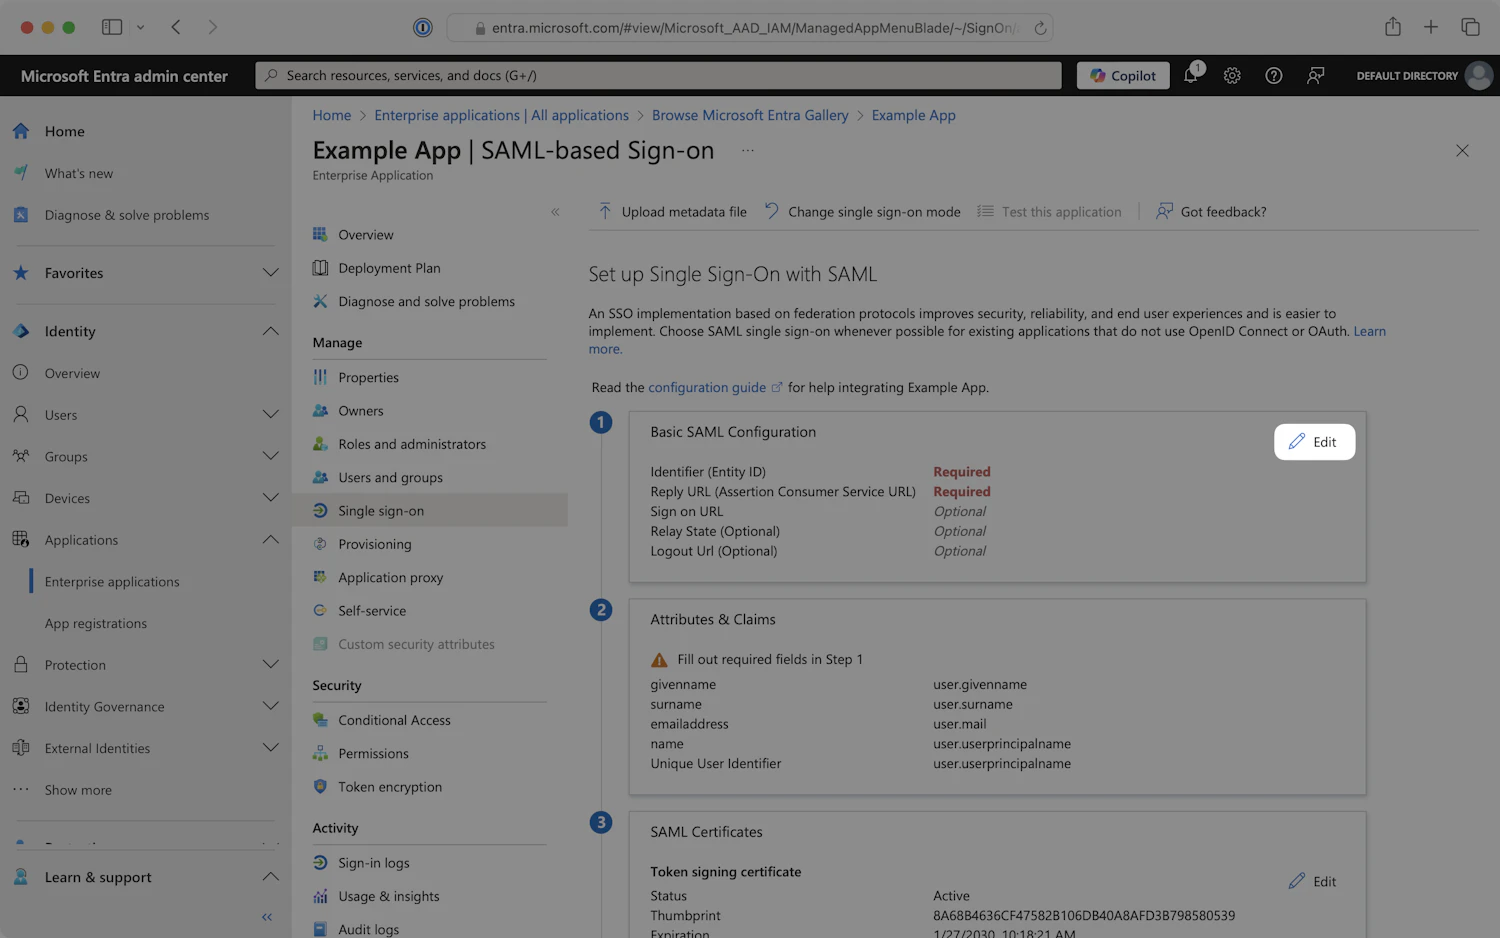Image resolution: width=1500 pixels, height=938 pixels.
Task: Open the settings gear in header
Action: point(1232,75)
